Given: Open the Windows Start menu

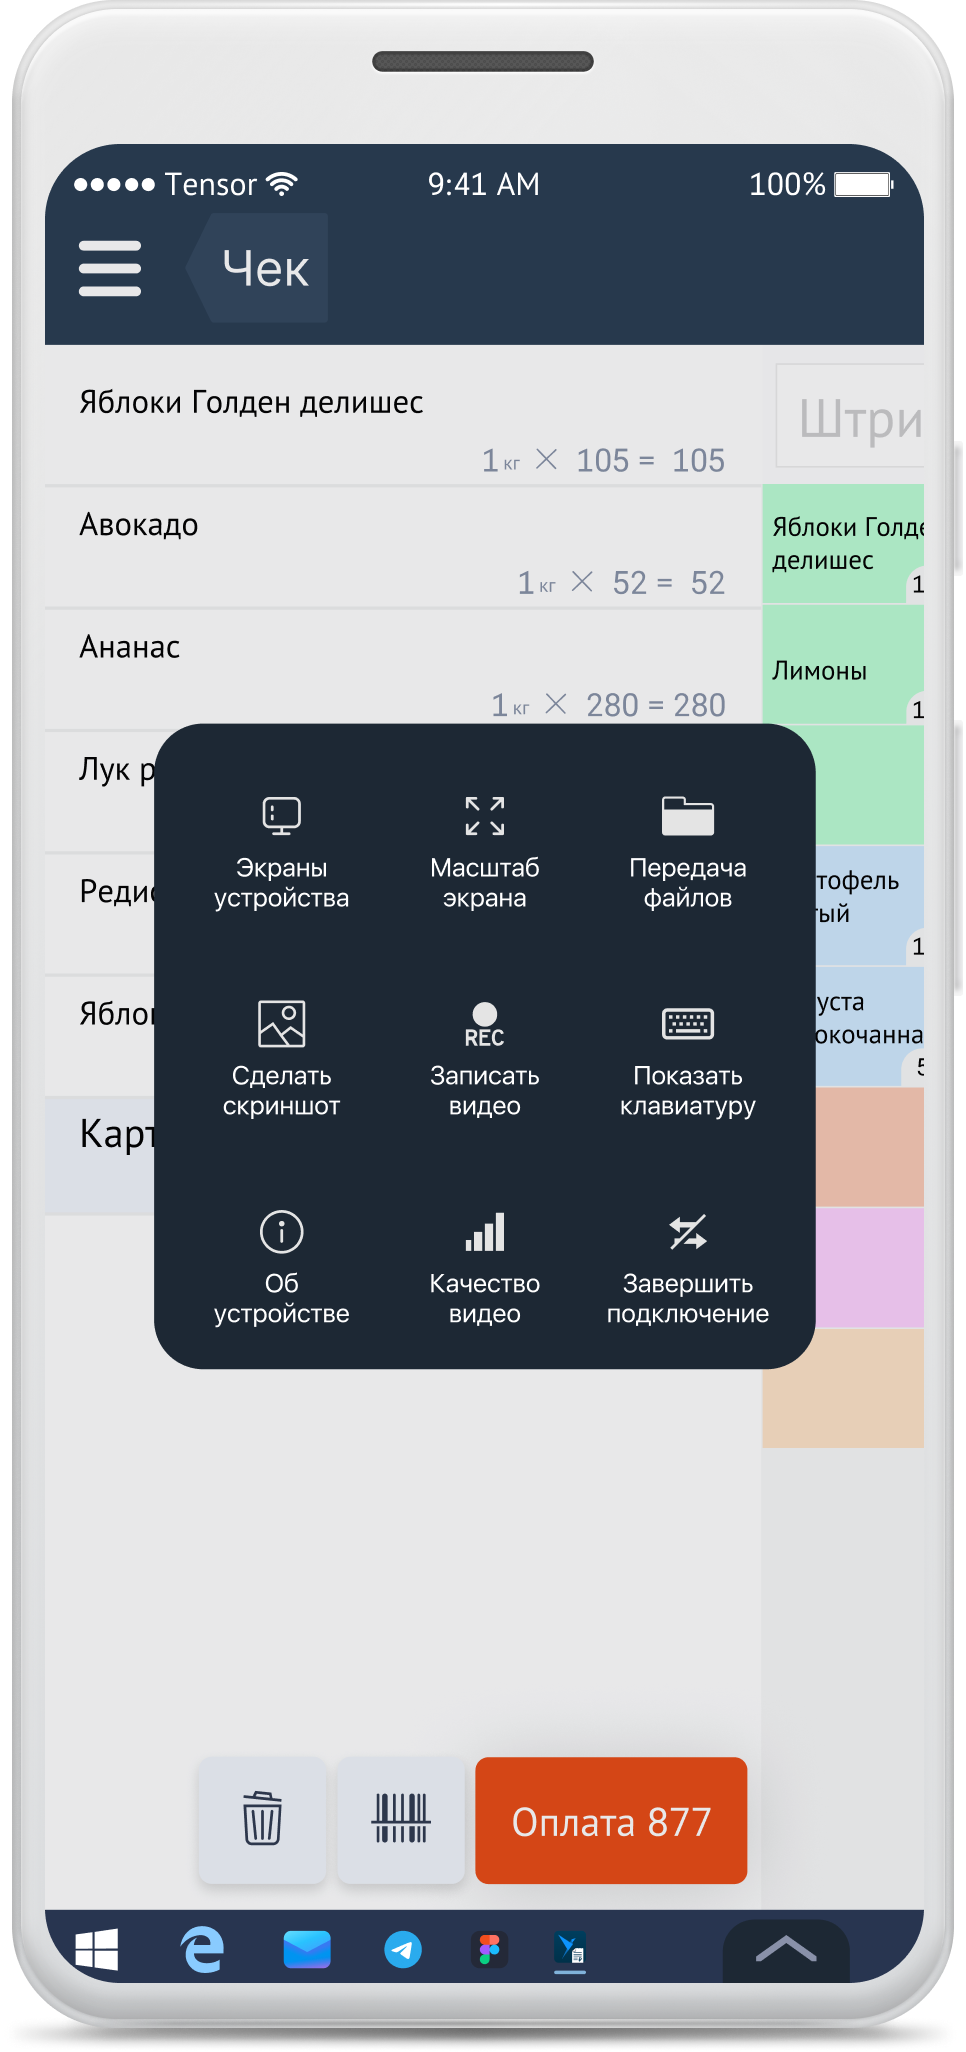Looking at the screenshot, I should click(x=97, y=1949).
